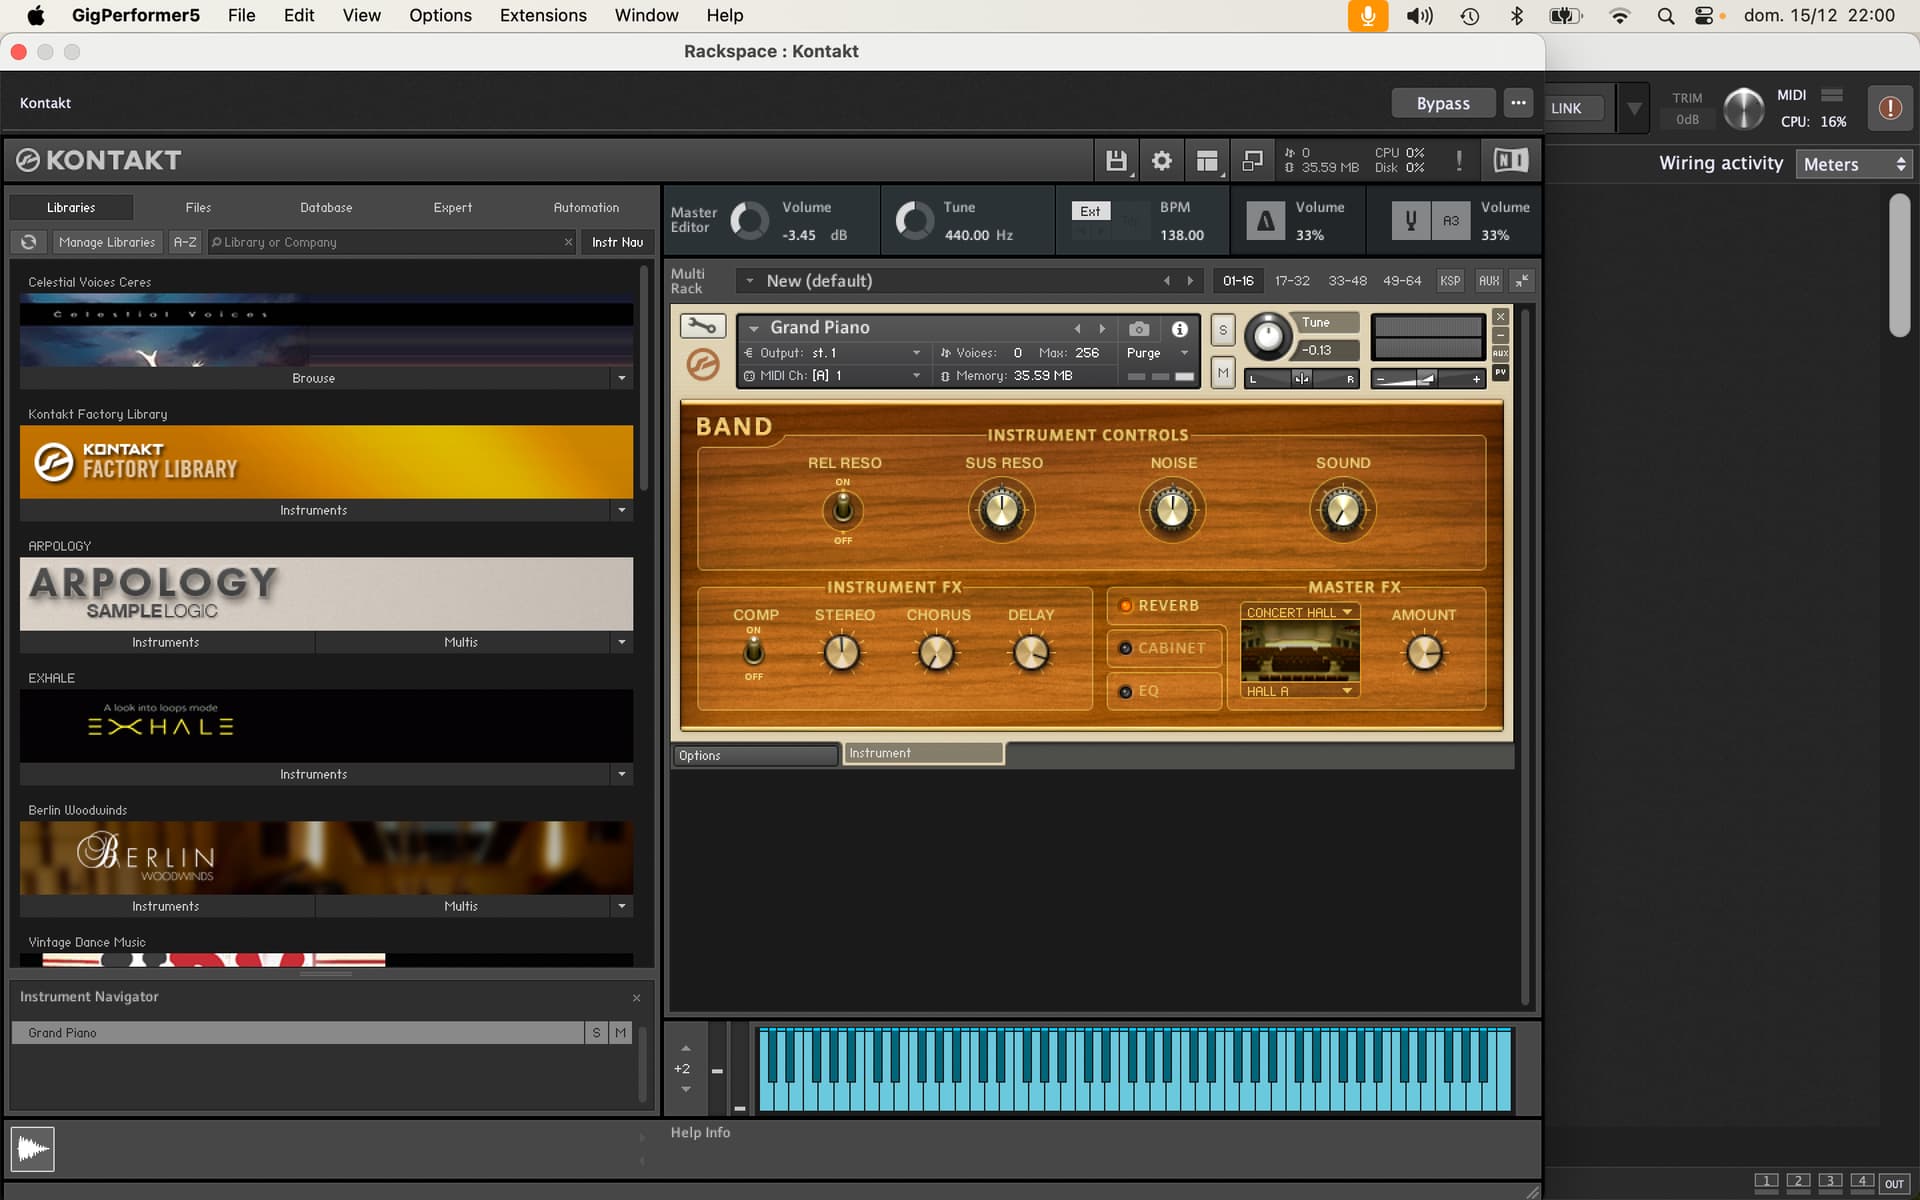Open the CONCERT HALL reverb type dropdown
Screen dimensions: 1920x1200
(1299, 612)
